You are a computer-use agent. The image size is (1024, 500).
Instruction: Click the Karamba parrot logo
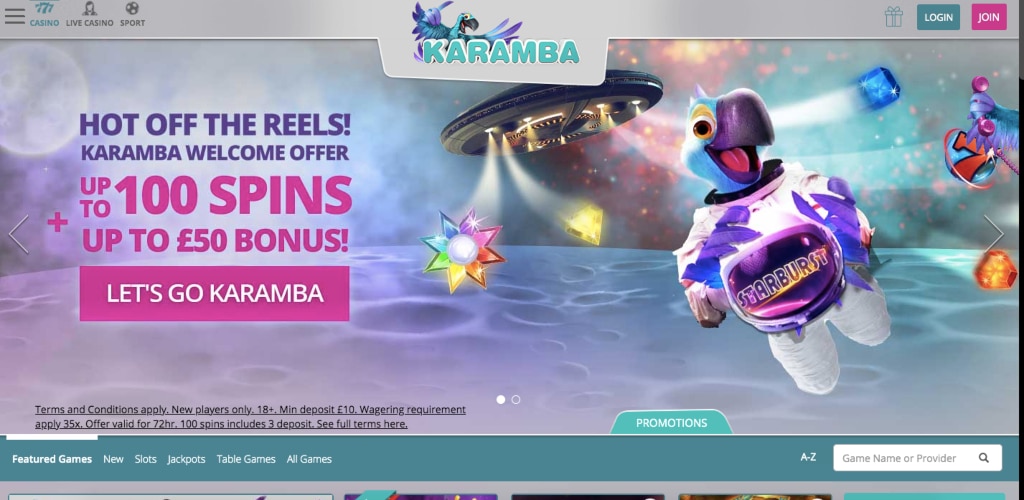(x=495, y=36)
